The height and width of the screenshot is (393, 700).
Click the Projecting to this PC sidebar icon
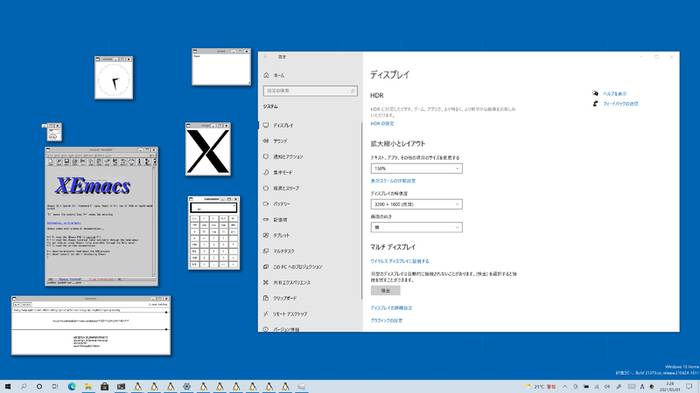[266, 267]
